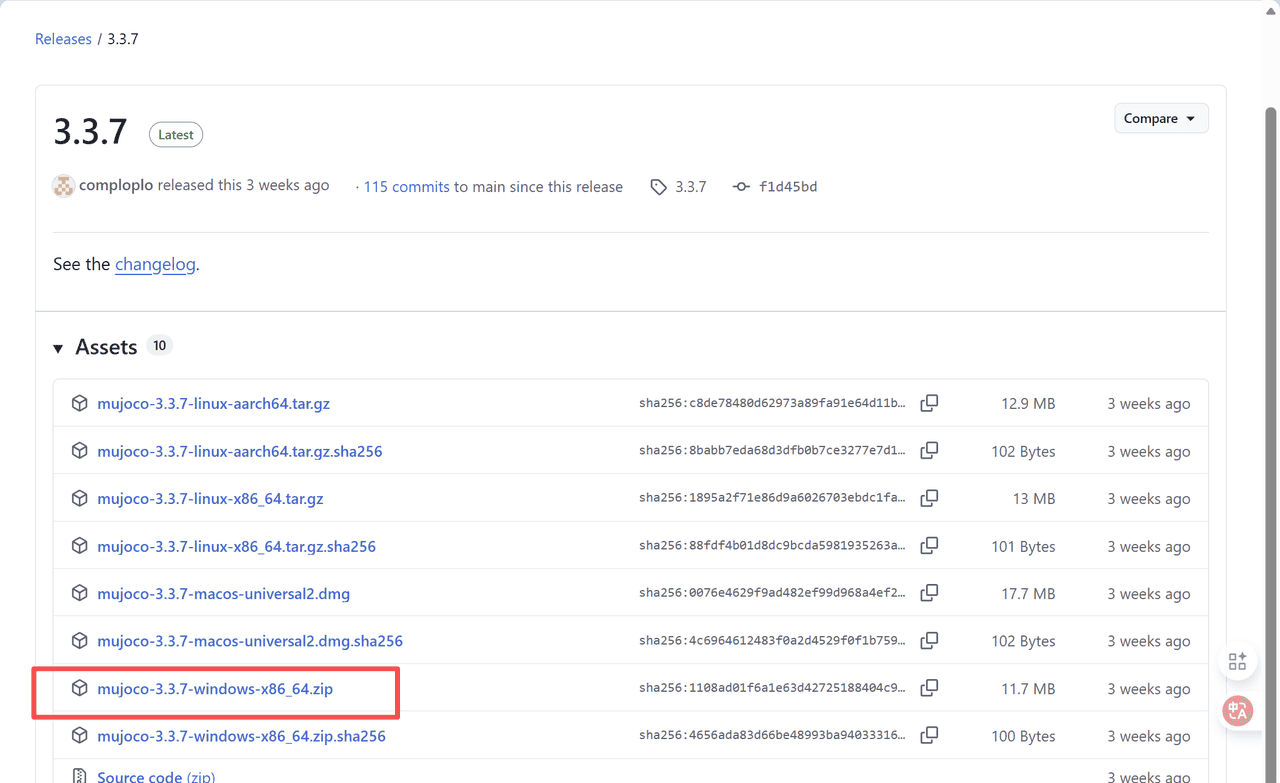Click the translate icon at right edge
1280x783 pixels.
1237,710
